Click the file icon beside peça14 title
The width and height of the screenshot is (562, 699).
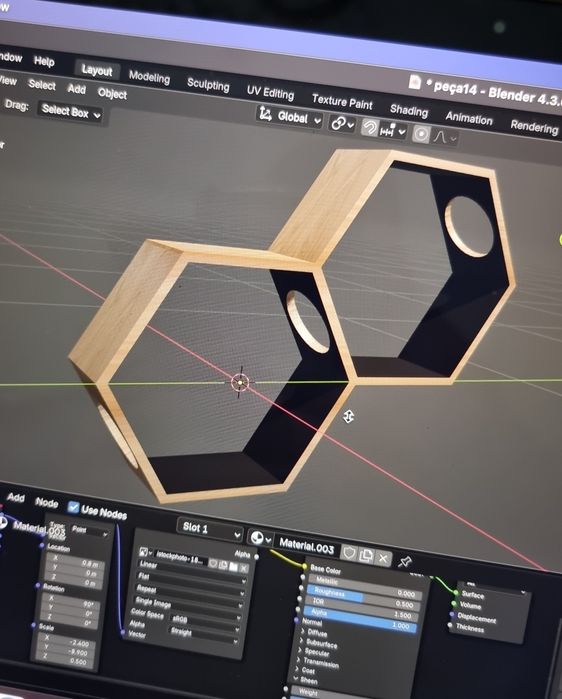point(414,82)
